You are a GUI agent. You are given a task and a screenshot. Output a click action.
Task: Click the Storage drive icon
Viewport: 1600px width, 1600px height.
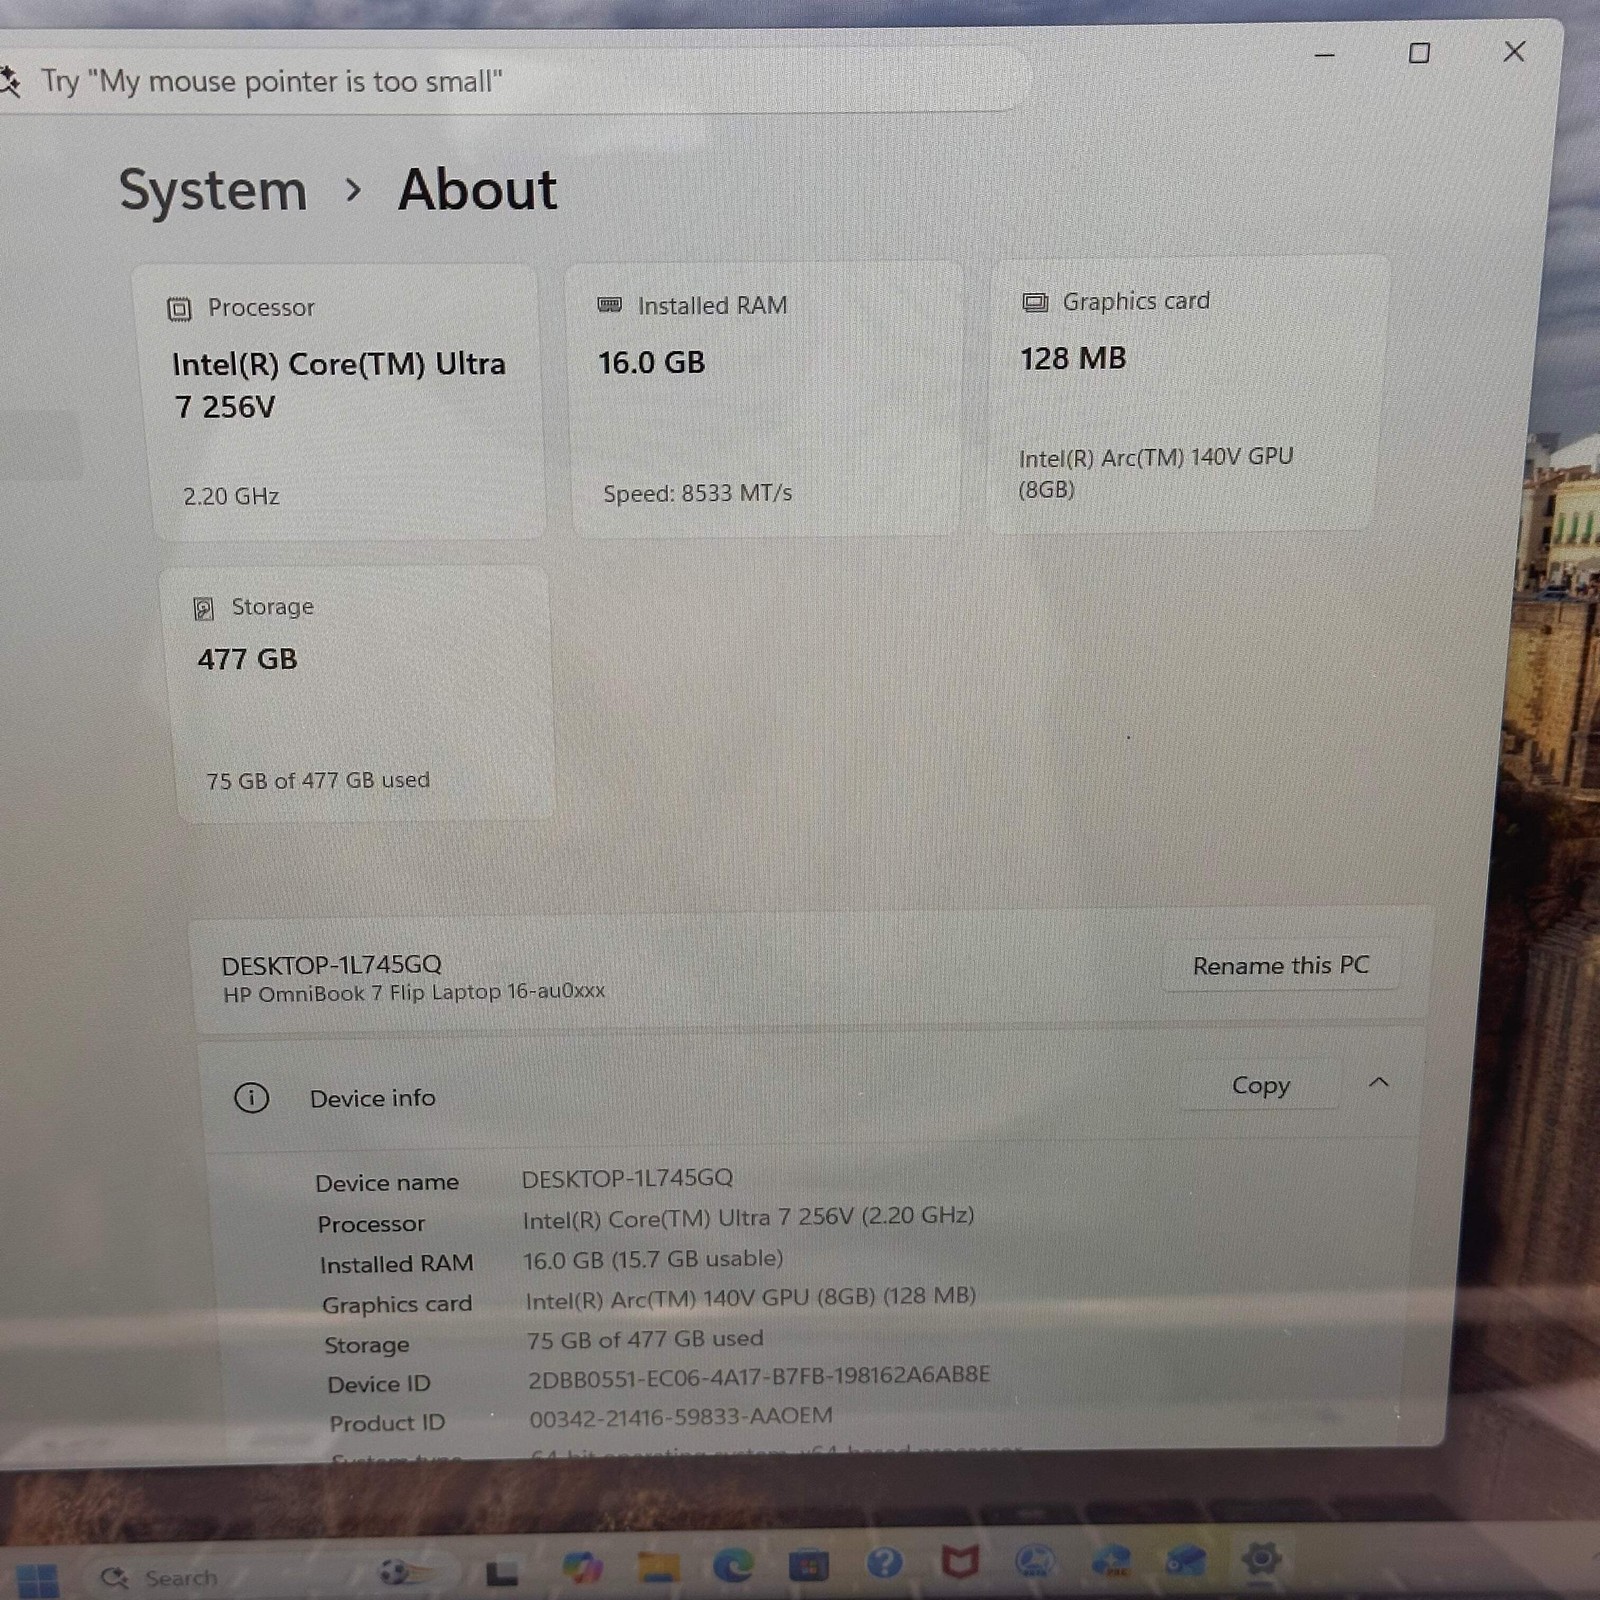[203, 608]
